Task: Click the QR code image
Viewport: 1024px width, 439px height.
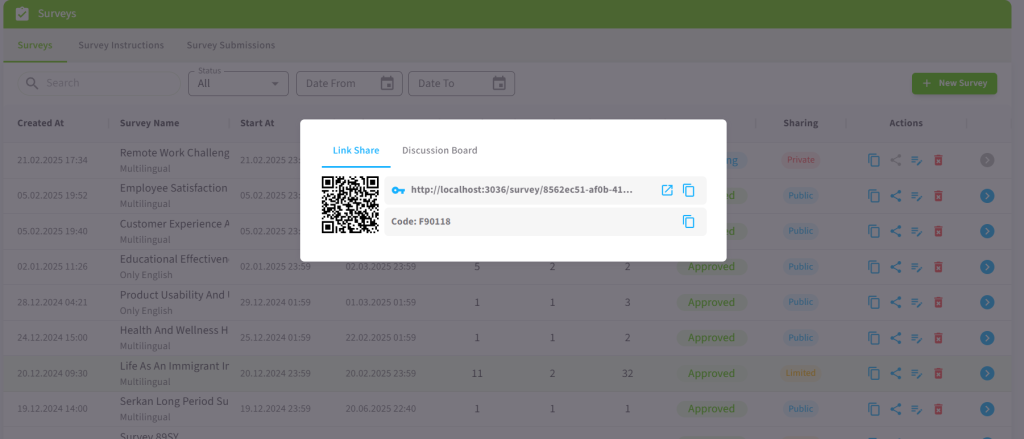Action: (x=350, y=205)
